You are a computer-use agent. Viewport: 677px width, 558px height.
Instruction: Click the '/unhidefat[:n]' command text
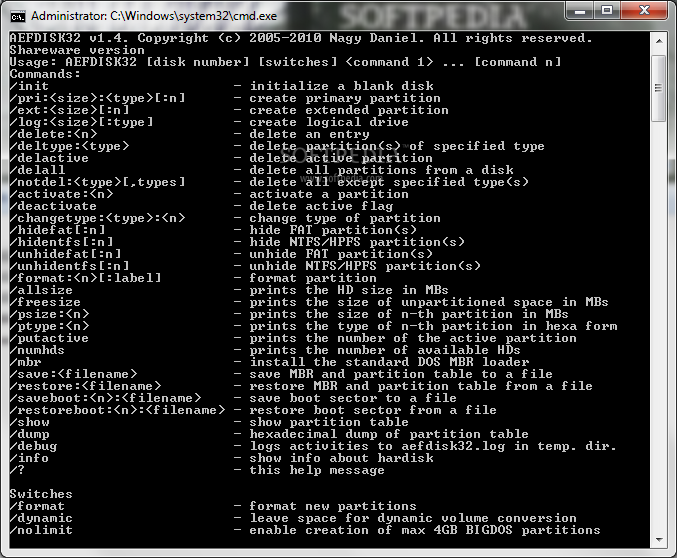click(x=66, y=254)
